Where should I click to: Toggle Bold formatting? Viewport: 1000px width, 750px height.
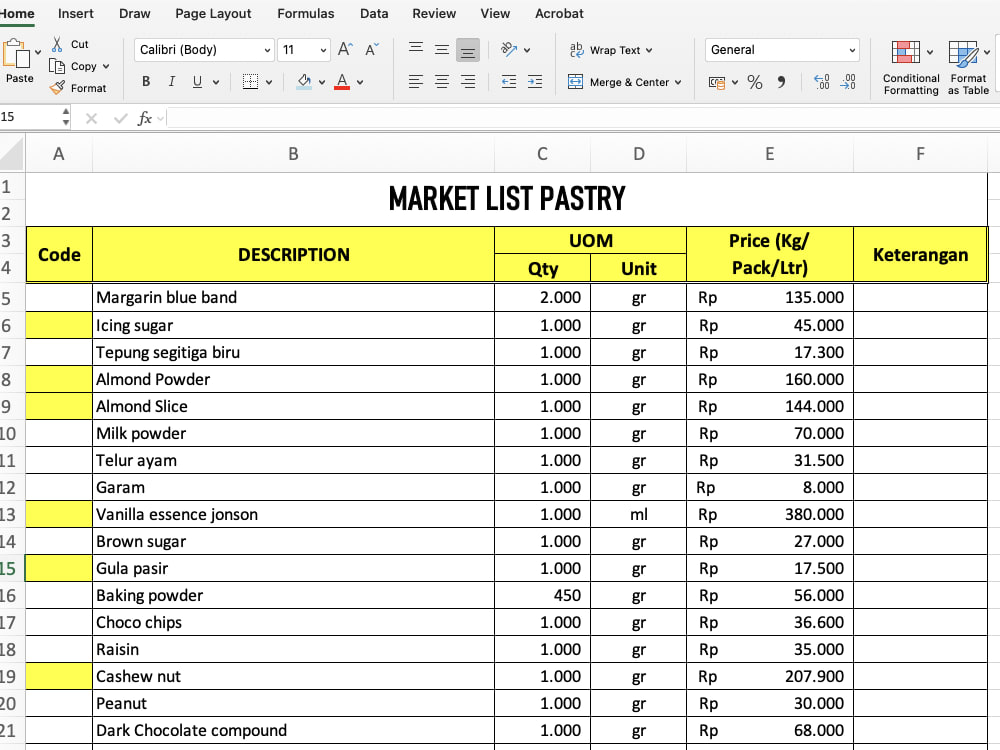click(146, 82)
